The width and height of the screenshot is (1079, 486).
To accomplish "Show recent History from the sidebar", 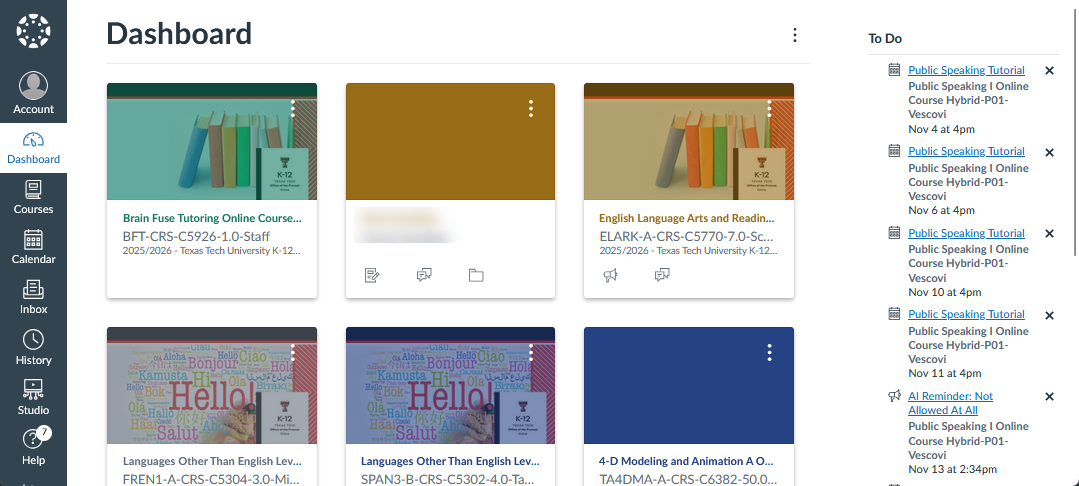I will click(33, 346).
